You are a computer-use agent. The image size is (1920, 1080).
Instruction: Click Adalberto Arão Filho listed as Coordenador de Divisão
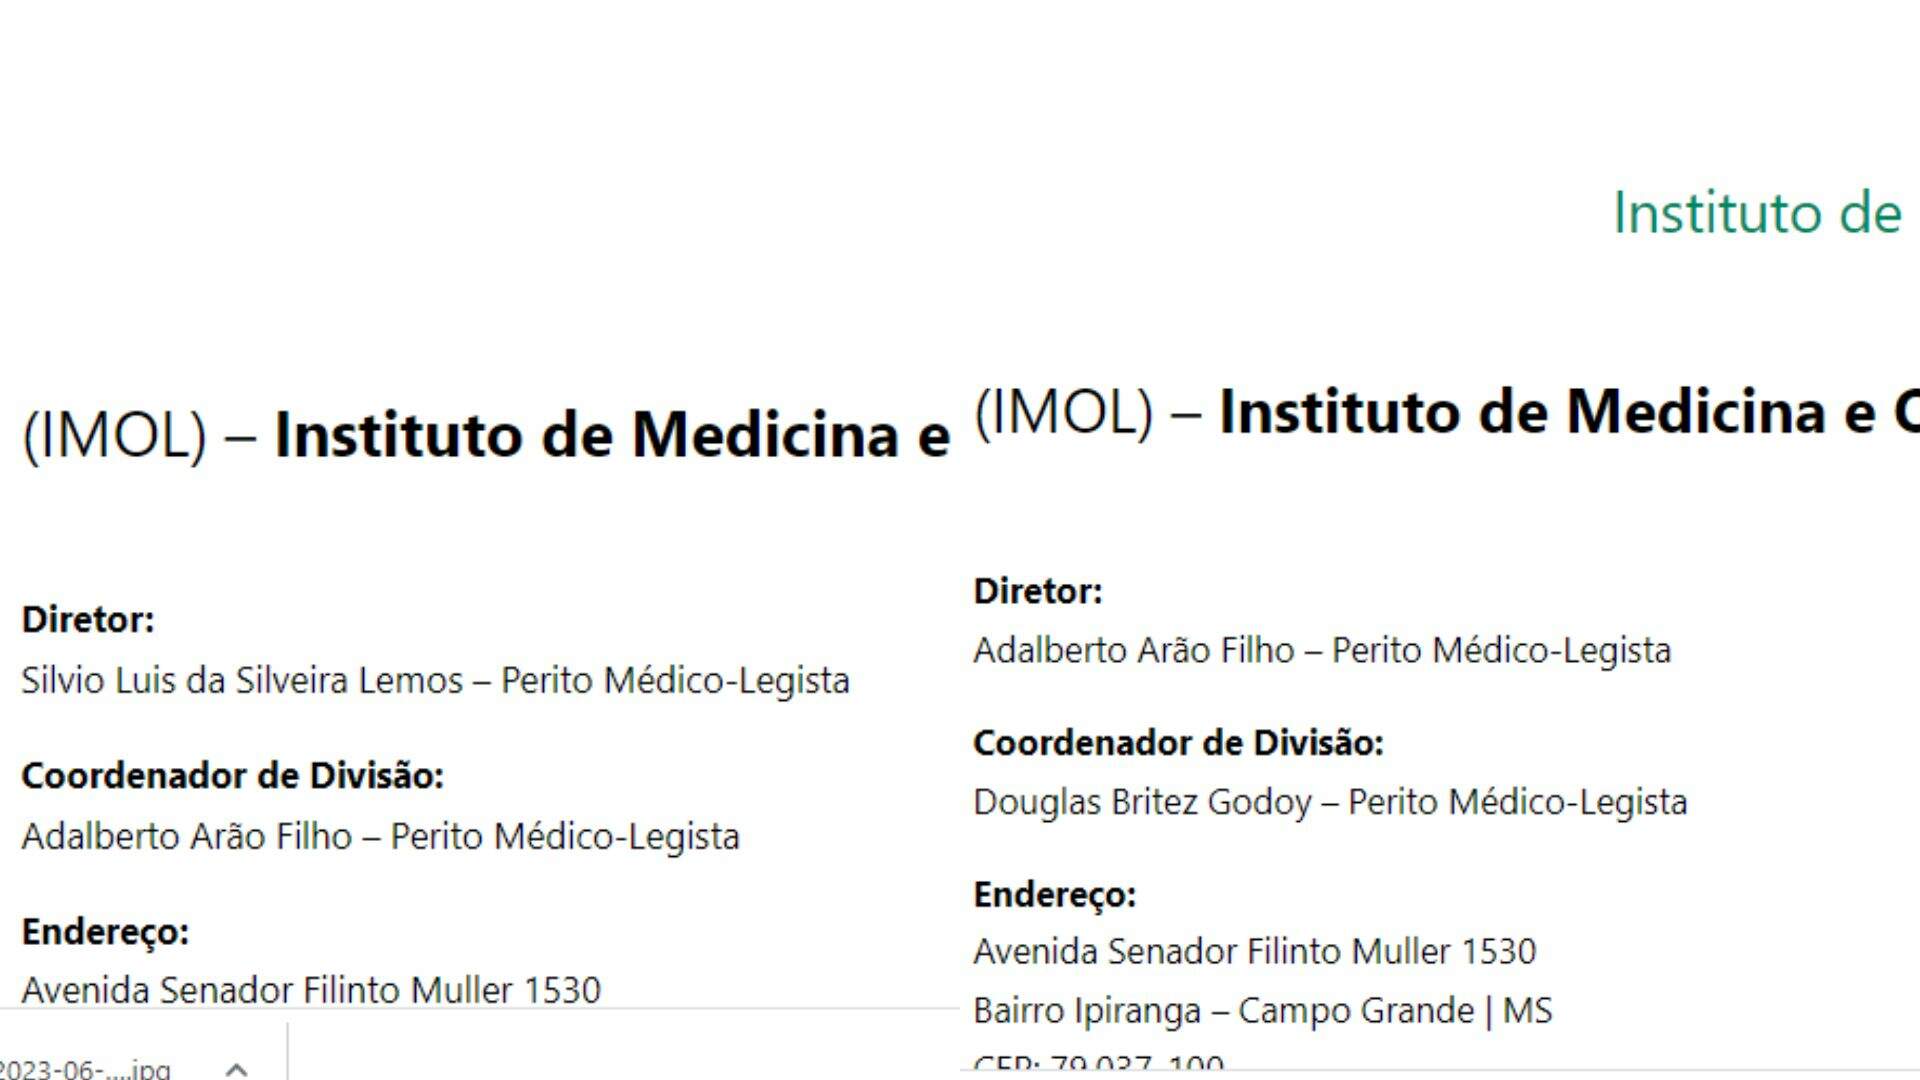pos(187,836)
